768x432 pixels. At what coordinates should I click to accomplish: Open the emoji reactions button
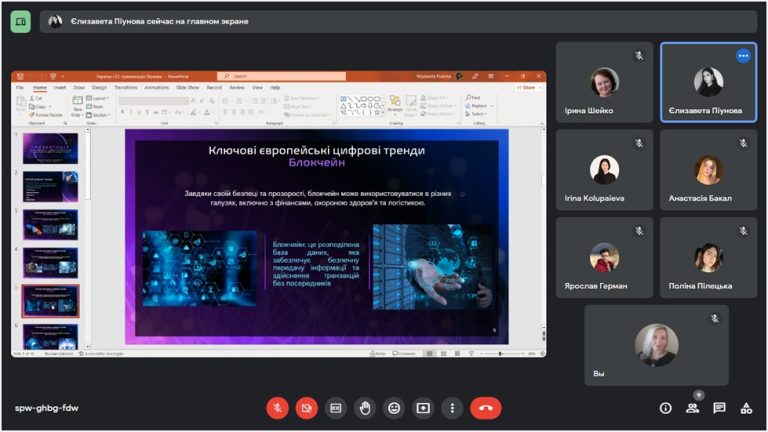(394, 408)
